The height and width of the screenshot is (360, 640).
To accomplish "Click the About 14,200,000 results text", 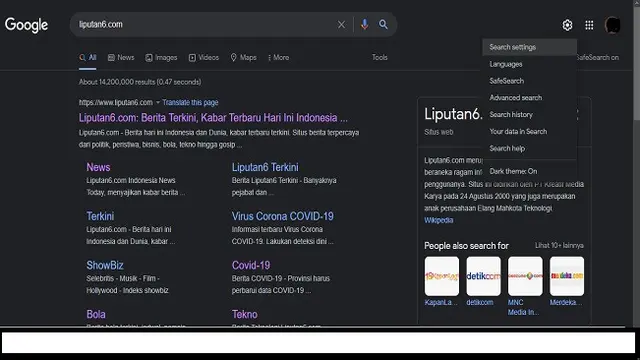I will (140, 82).
